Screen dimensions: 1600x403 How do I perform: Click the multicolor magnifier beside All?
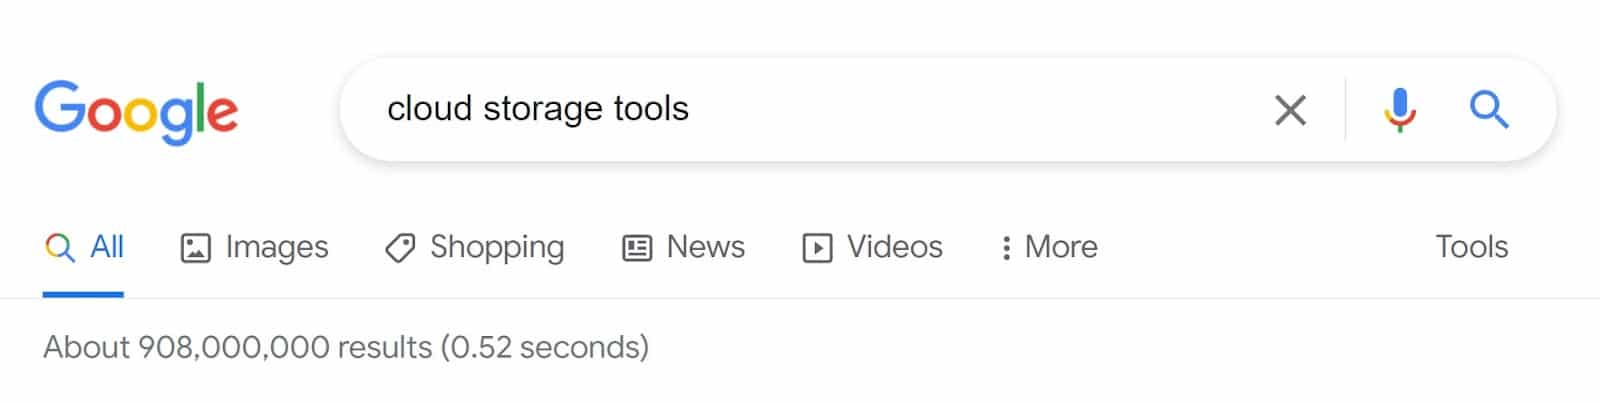coord(60,248)
